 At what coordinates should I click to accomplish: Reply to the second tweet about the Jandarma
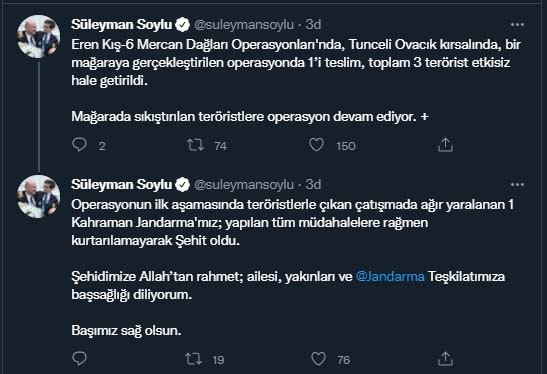coord(79,359)
